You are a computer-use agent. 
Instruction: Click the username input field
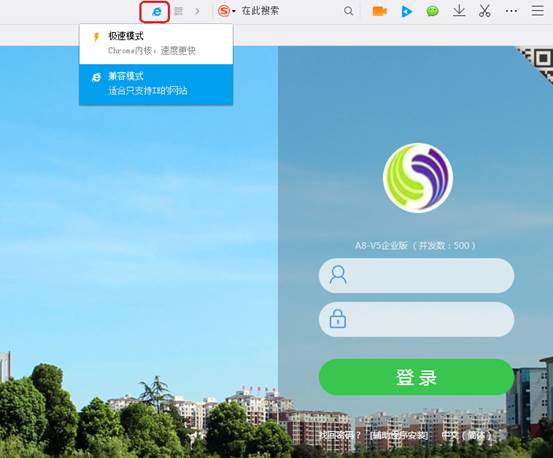tap(417, 276)
